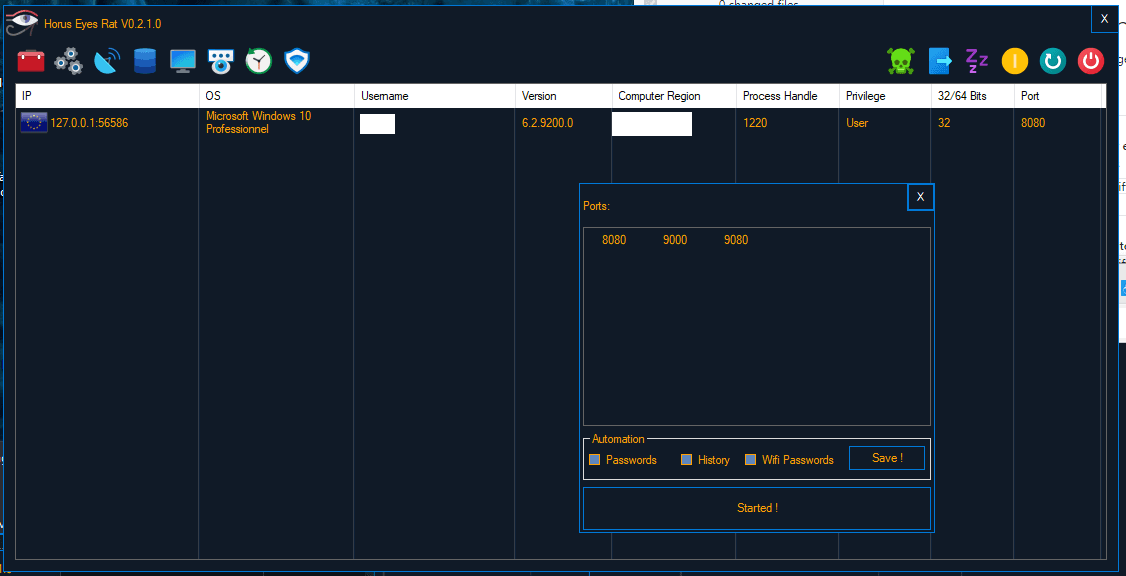Click the green skull icon
This screenshot has width=1126, height=576.
click(901, 62)
